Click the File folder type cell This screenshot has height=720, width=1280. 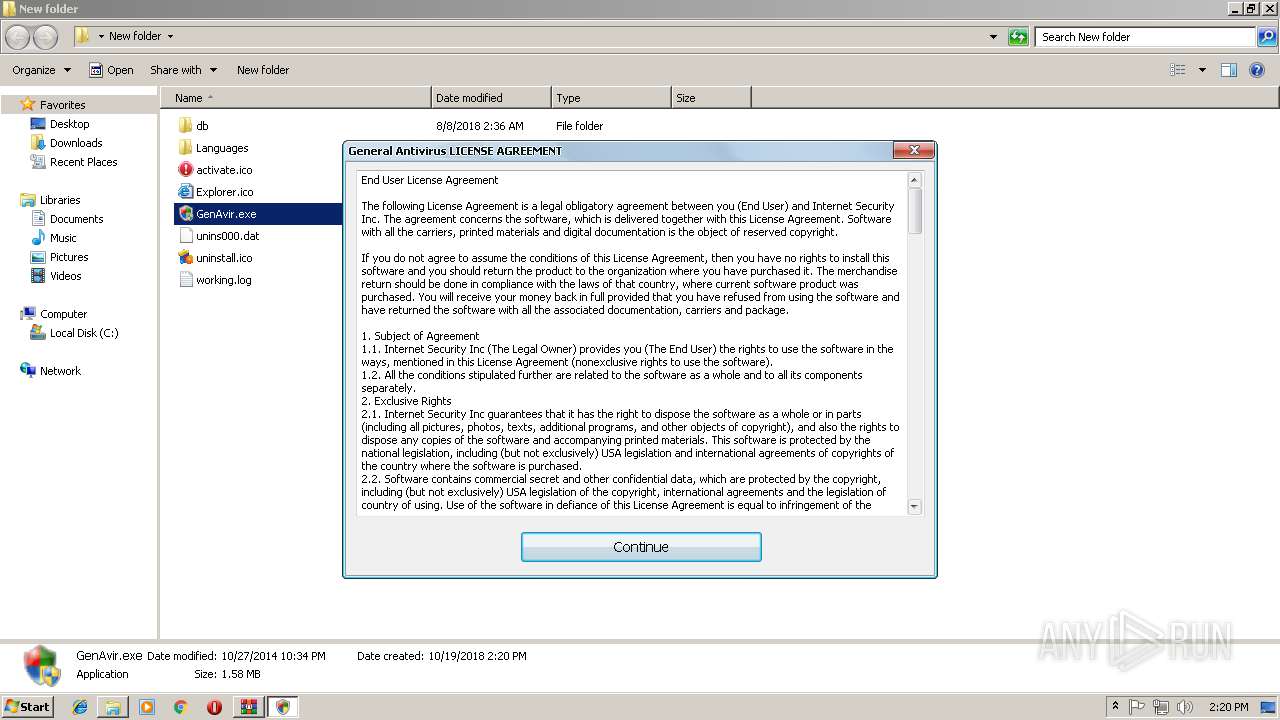(x=579, y=126)
